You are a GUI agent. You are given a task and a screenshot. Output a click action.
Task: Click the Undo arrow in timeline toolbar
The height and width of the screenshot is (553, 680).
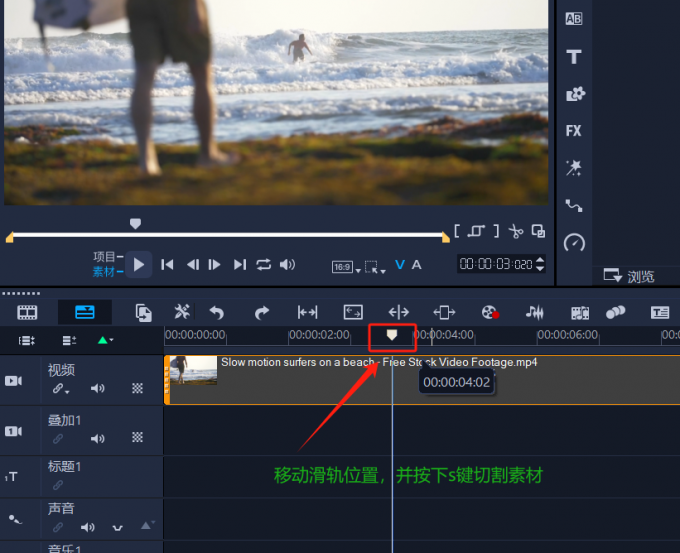tap(216, 312)
